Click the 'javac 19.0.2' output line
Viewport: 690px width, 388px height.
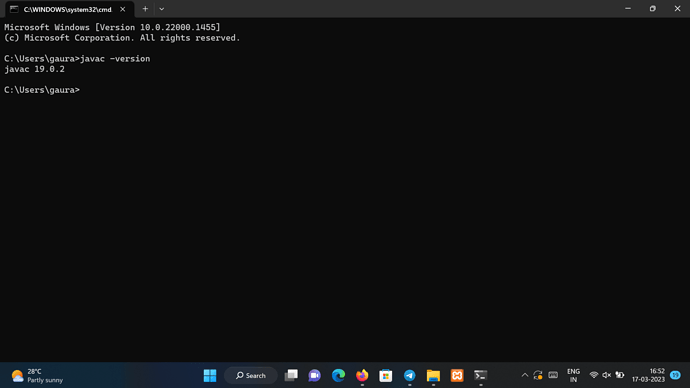[x=34, y=69]
